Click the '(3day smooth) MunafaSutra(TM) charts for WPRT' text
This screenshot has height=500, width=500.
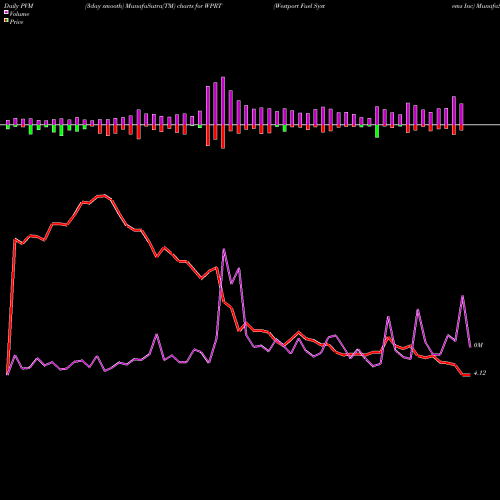tap(153, 6)
